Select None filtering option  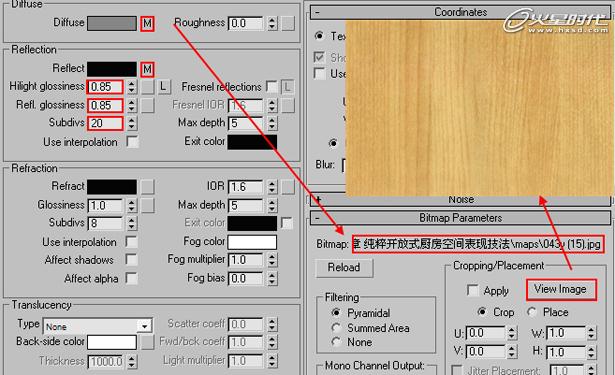click(336, 342)
